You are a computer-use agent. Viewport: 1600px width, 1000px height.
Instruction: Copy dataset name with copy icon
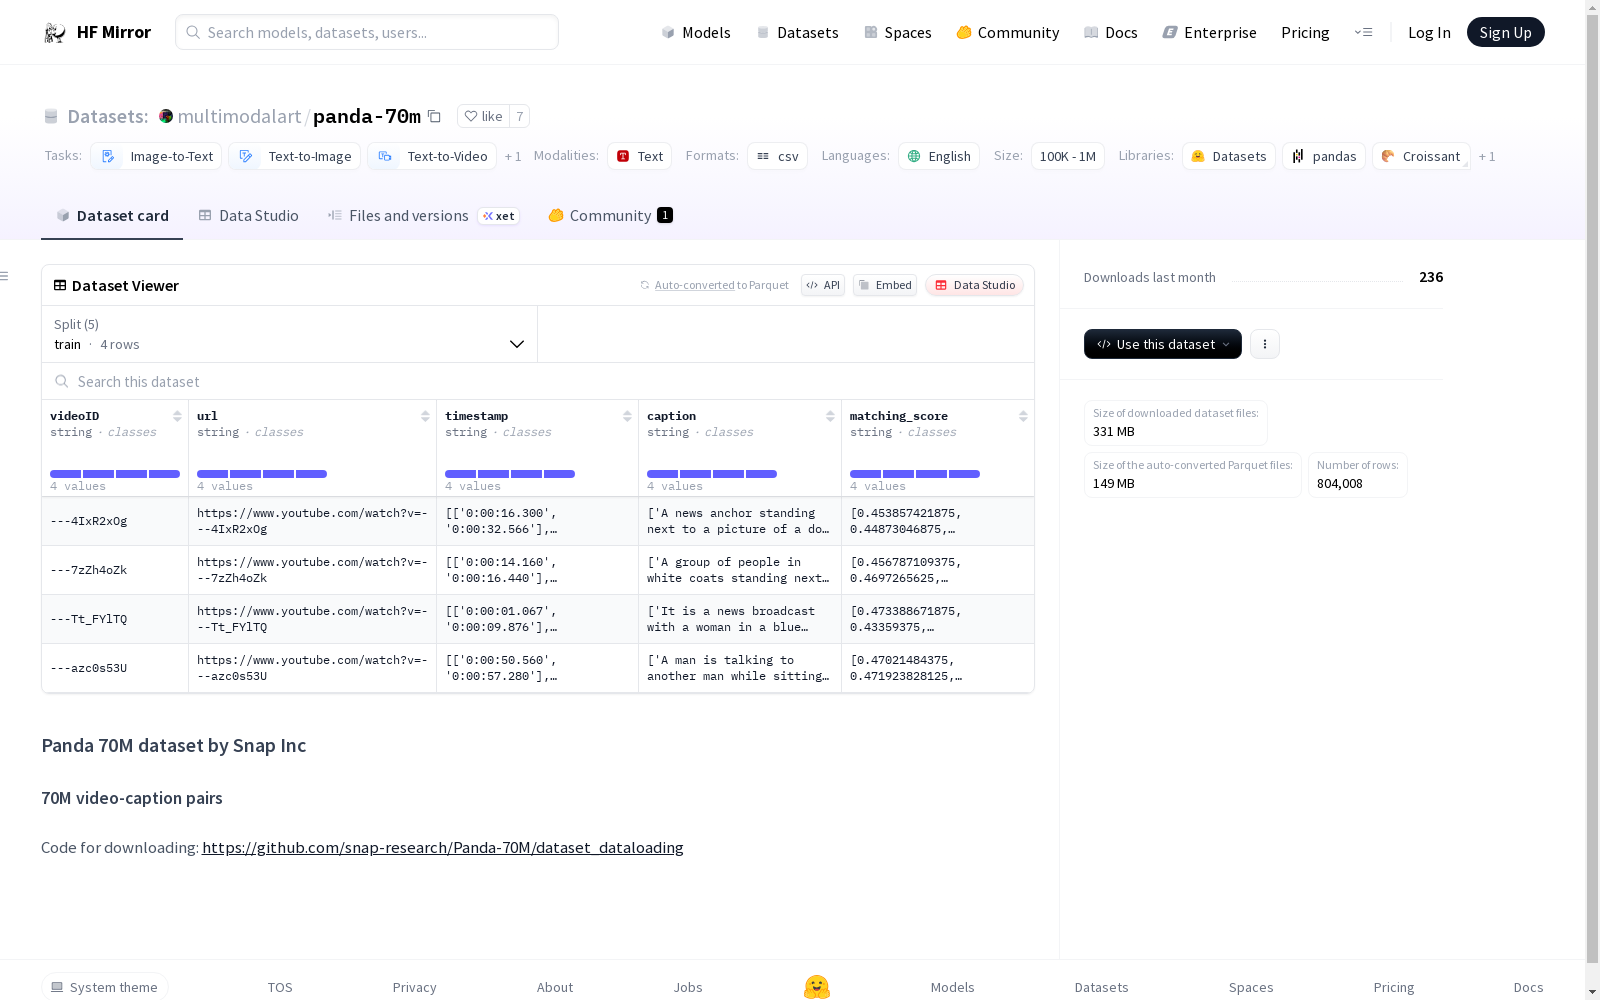coord(434,116)
